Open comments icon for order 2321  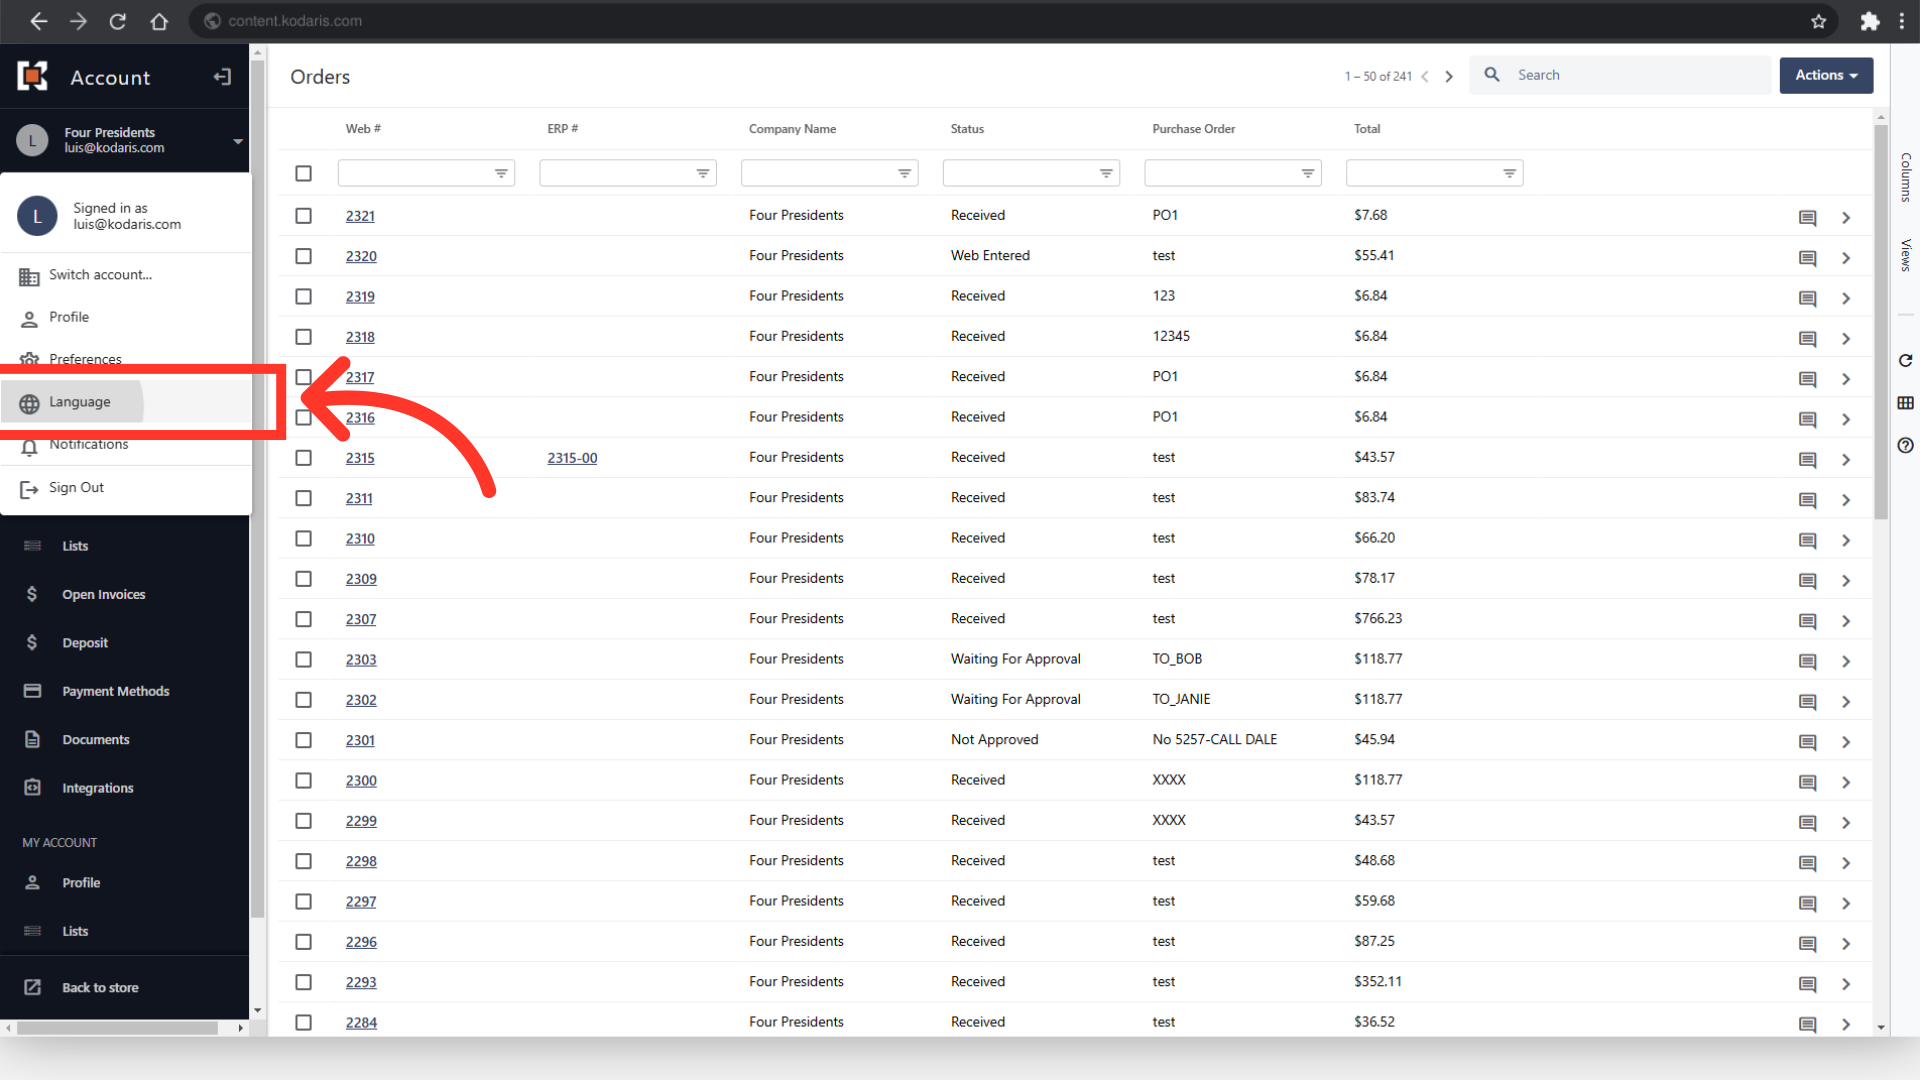pyautogui.click(x=1807, y=217)
